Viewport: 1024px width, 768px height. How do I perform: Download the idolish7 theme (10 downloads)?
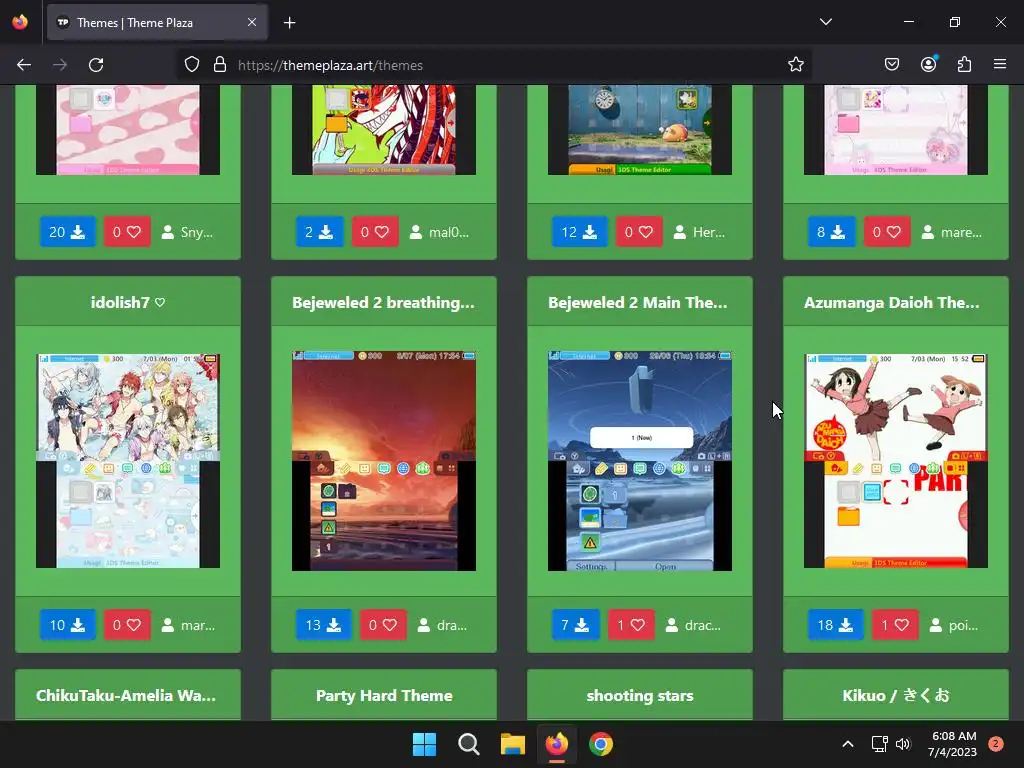[67, 625]
